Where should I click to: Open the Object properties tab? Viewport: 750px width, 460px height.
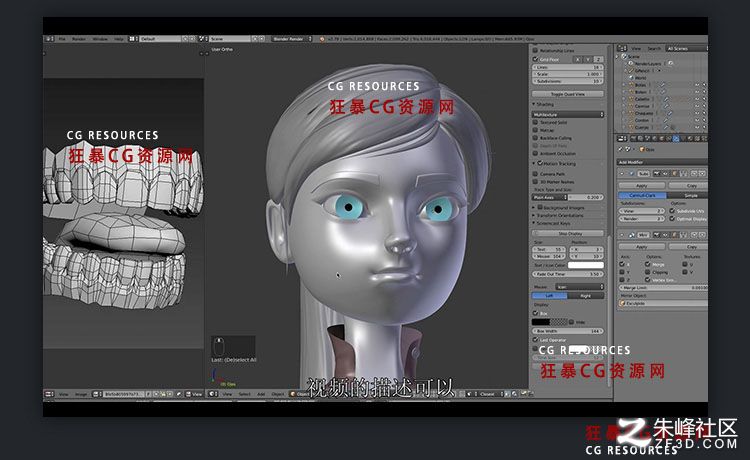pos(662,138)
